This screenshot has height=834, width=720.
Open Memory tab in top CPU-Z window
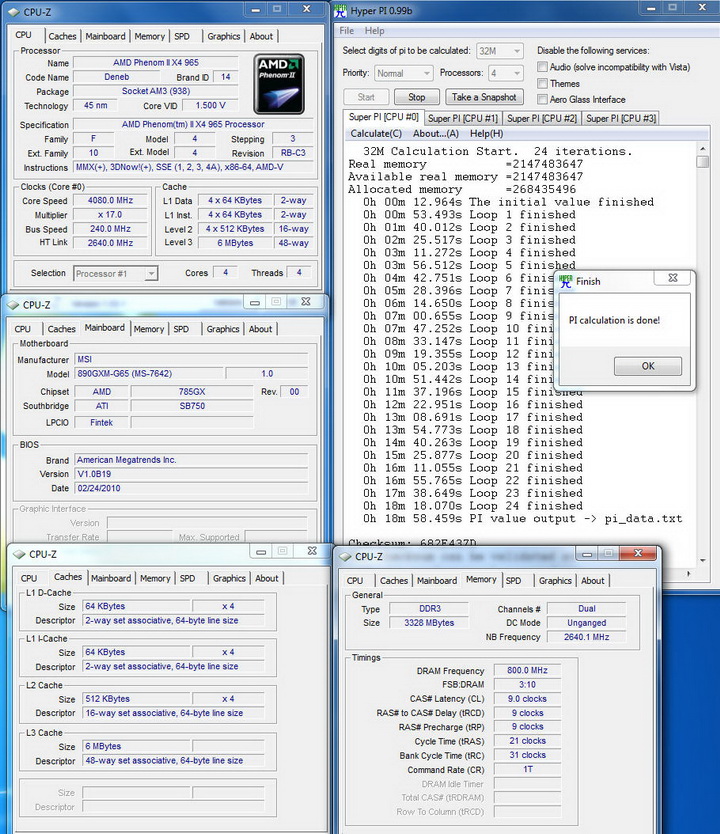149,36
